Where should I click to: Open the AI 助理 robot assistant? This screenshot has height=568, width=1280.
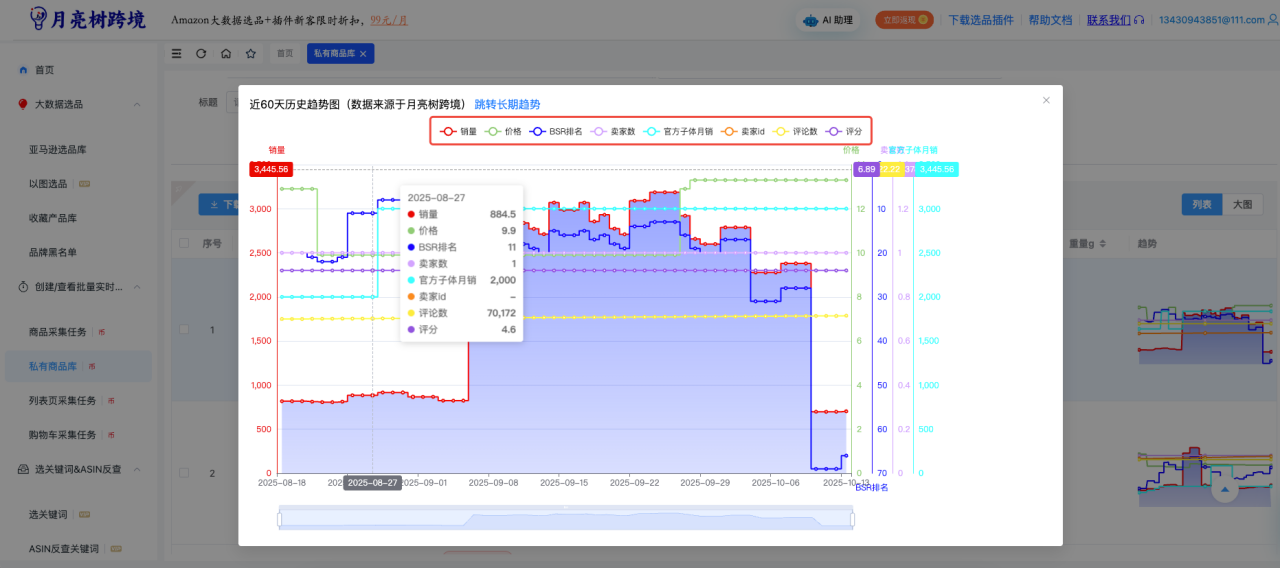[829, 20]
